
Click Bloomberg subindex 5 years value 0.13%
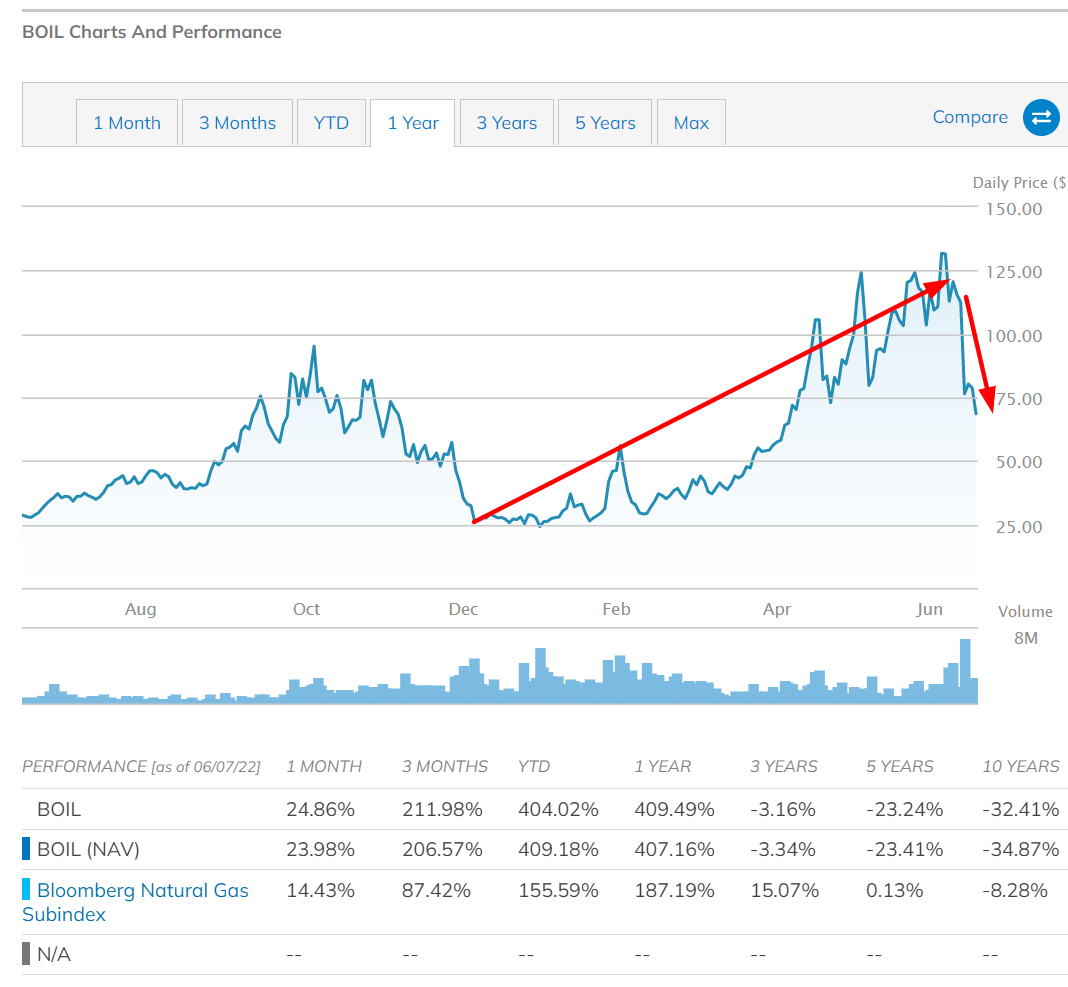pos(894,890)
